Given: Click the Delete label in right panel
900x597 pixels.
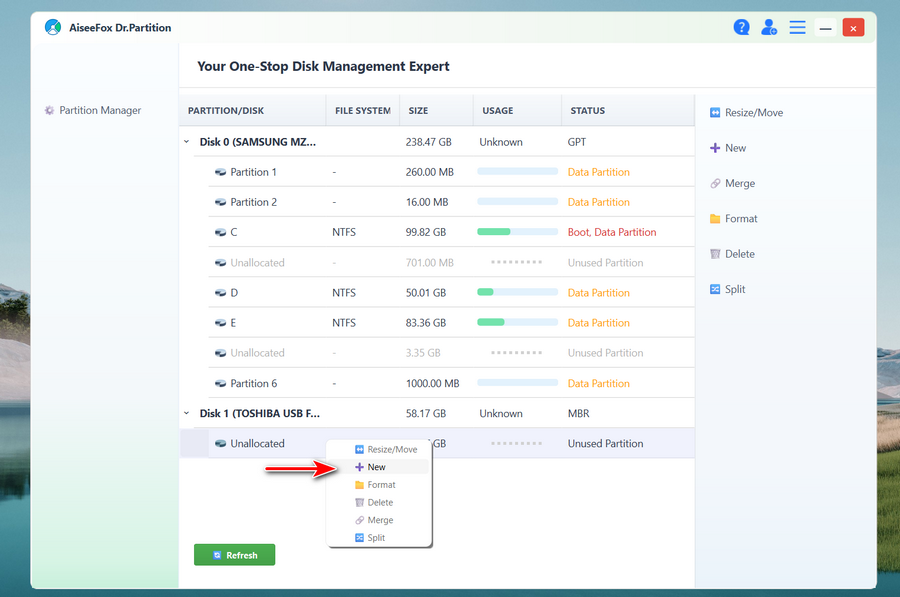Looking at the screenshot, I should pos(739,254).
